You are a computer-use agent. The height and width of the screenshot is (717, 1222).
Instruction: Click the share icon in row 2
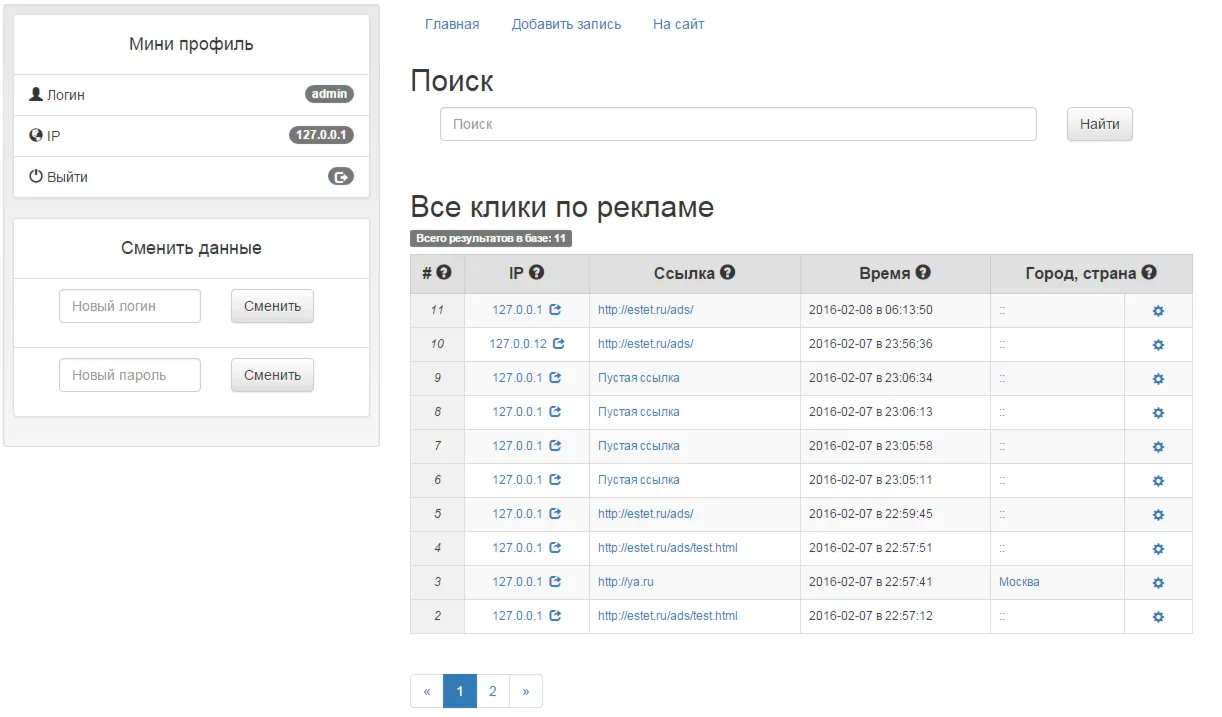[x=555, y=616]
